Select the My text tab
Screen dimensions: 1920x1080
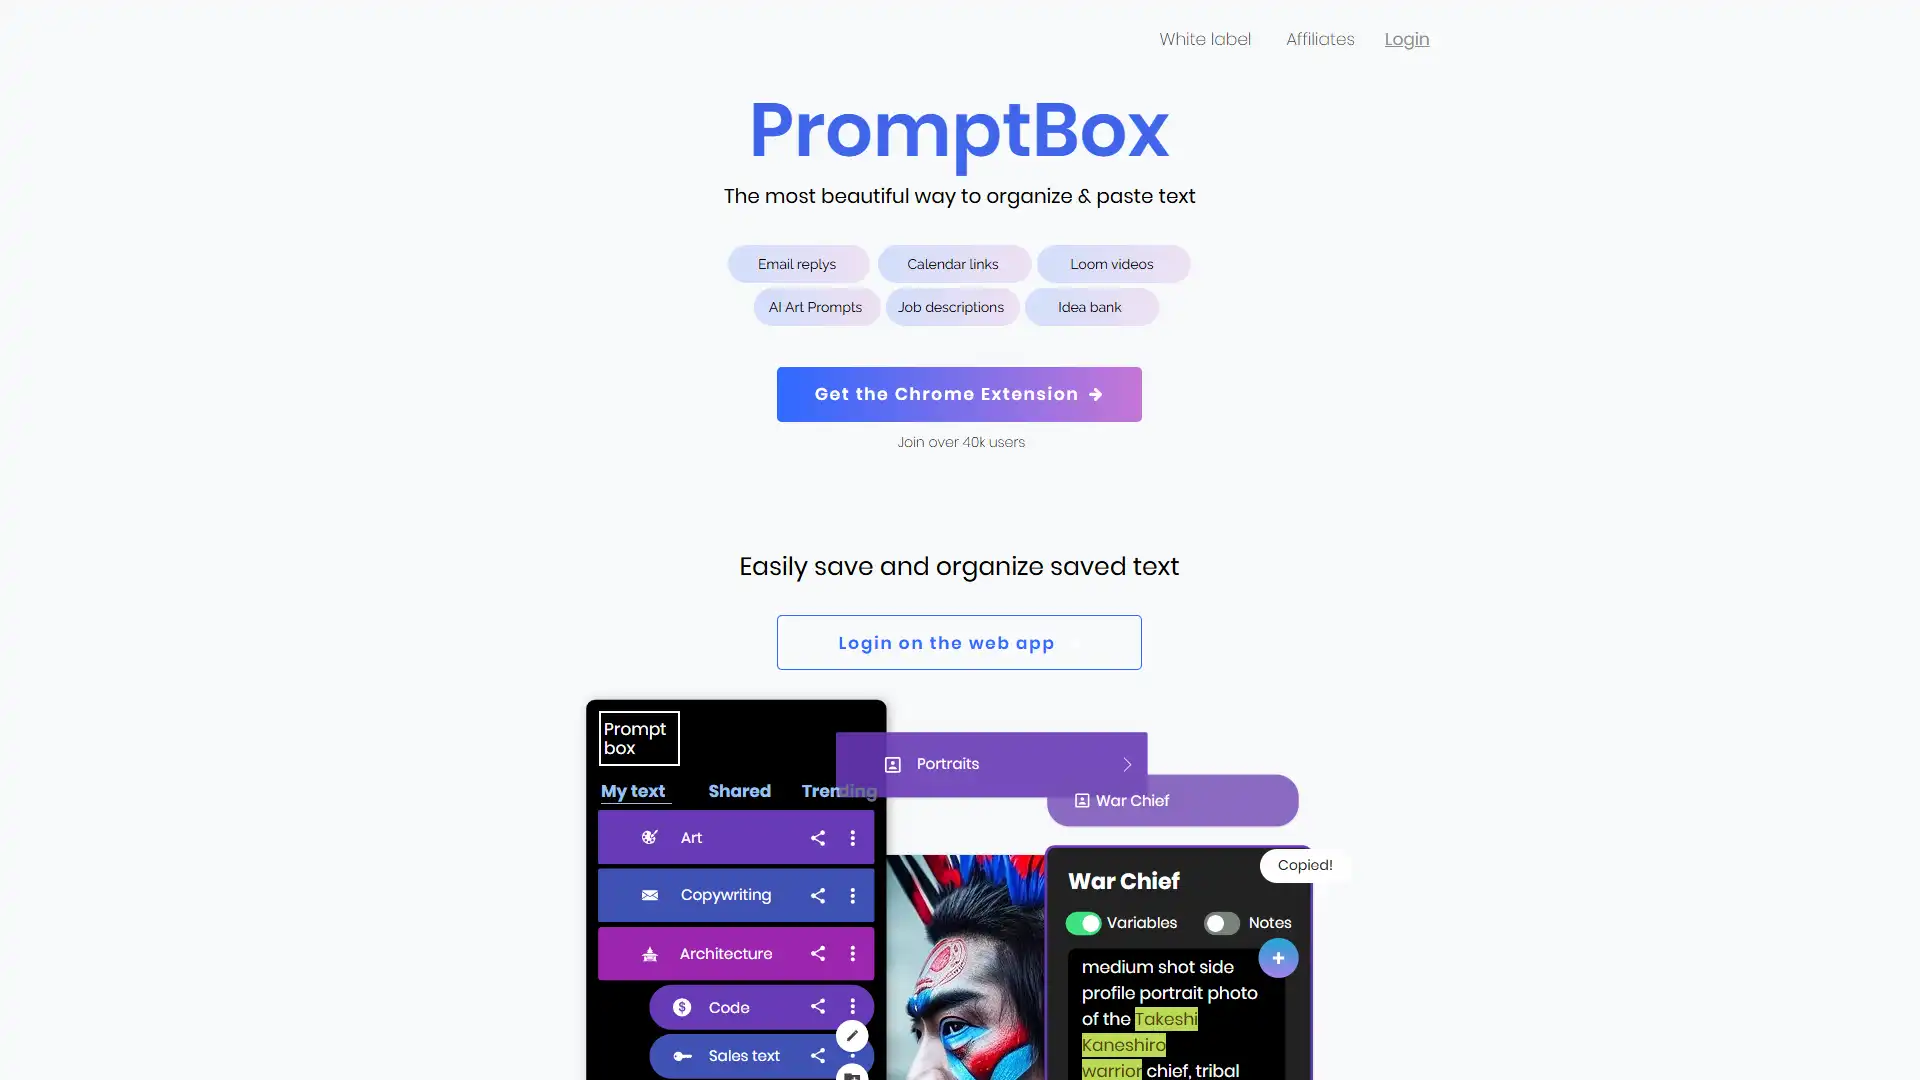click(x=633, y=791)
